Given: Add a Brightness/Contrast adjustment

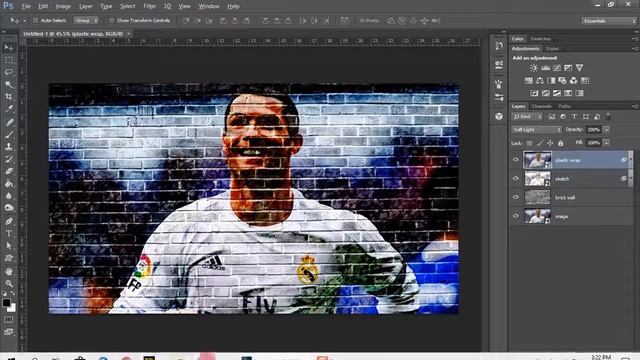Looking at the screenshot, I should [x=533, y=68].
